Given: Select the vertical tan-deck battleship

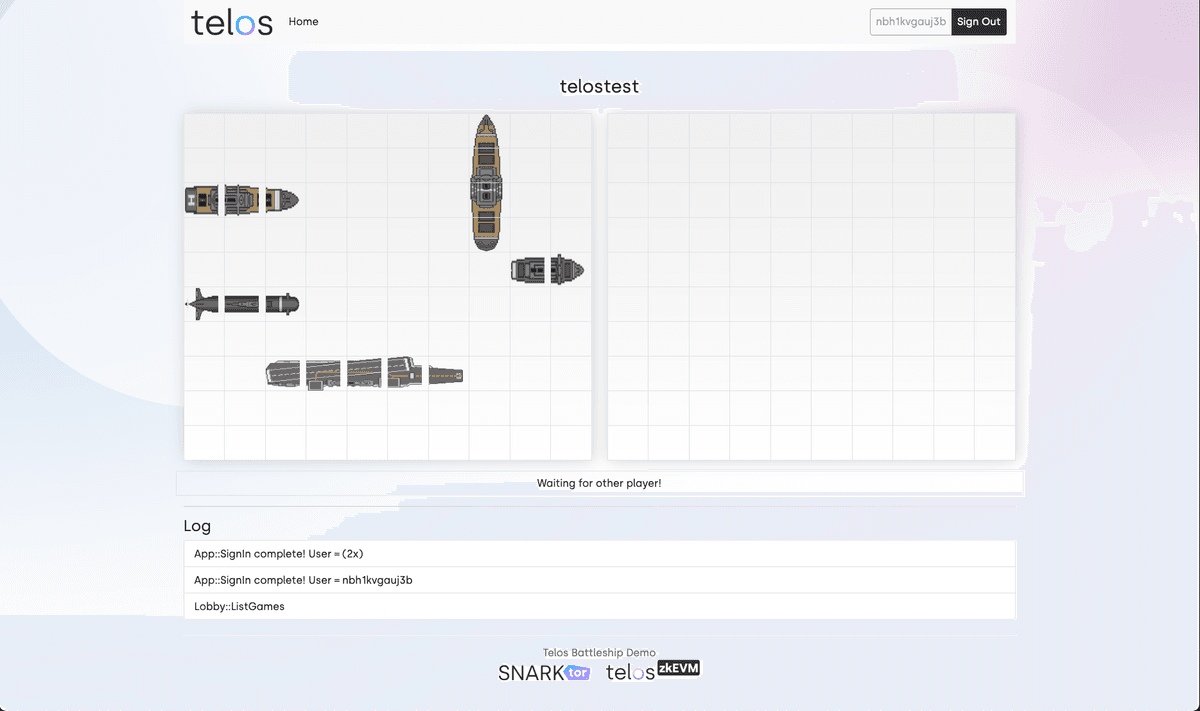Looking at the screenshot, I should click(486, 183).
